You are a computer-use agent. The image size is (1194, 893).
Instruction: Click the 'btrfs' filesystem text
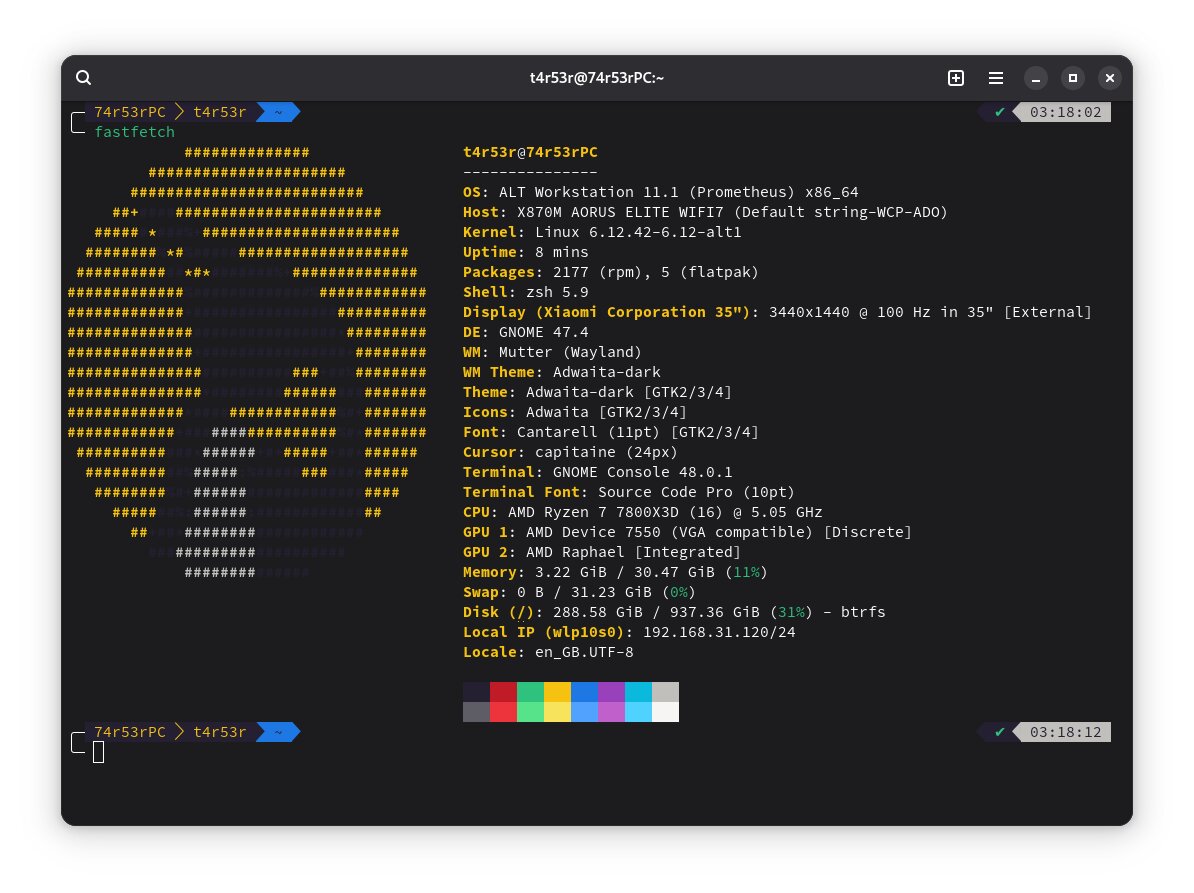pos(863,612)
